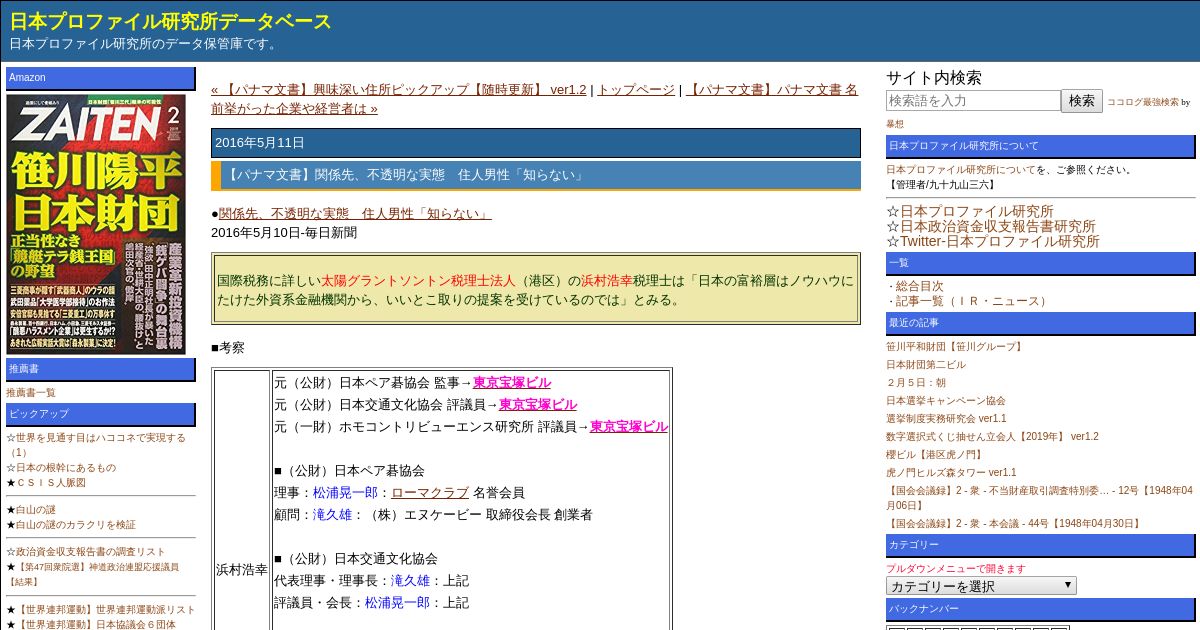This screenshot has width=1200, height=630.
Task: Go to next article パナマ文書 名前挙がった企業や経営者は
Action: coord(534,99)
